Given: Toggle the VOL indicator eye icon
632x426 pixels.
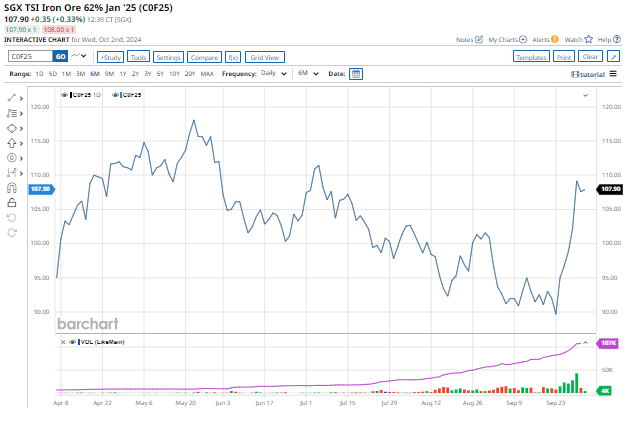Looking at the screenshot, I should coord(65,342).
